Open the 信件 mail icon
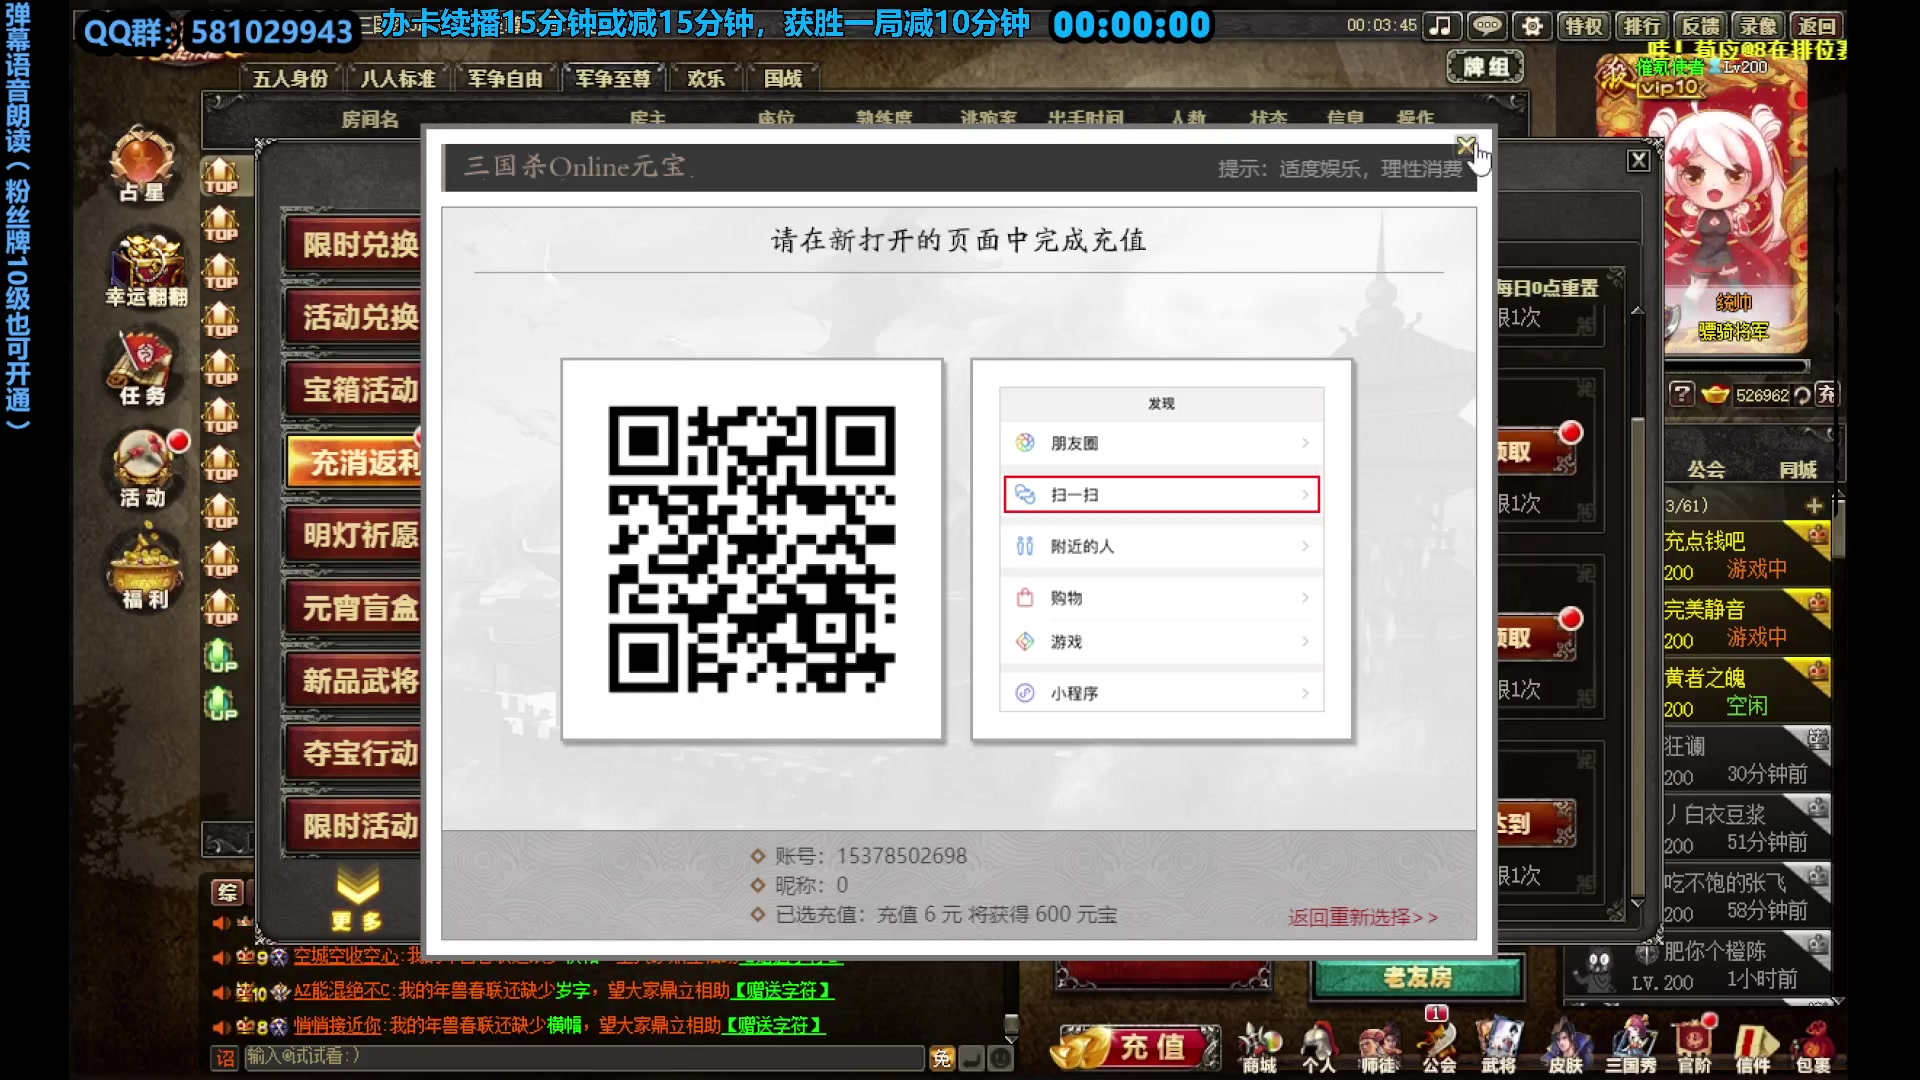The height and width of the screenshot is (1080, 1920). pyautogui.click(x=1753, y=1048)
